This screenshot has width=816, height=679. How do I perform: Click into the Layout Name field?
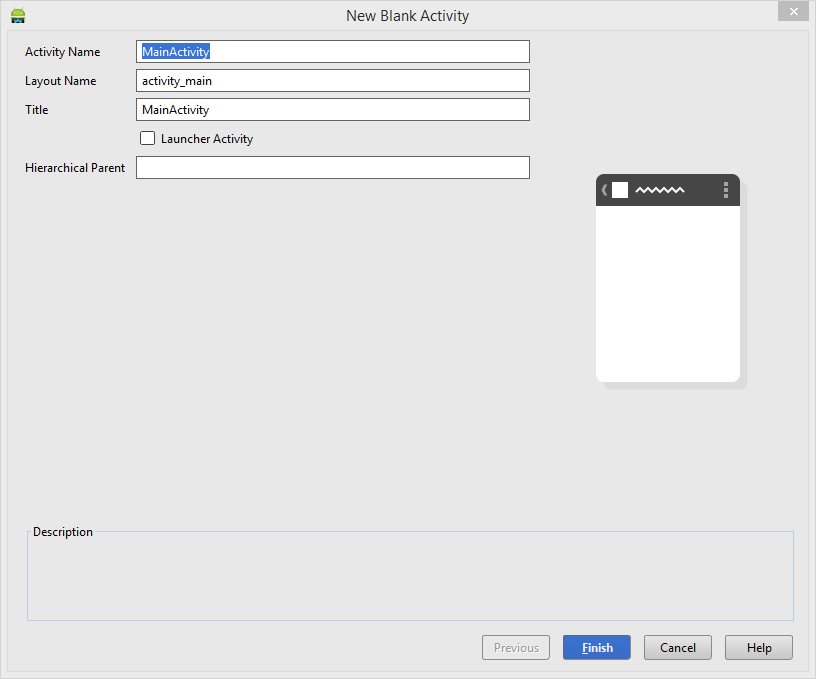pyautogui.click(x=332, y=81)
